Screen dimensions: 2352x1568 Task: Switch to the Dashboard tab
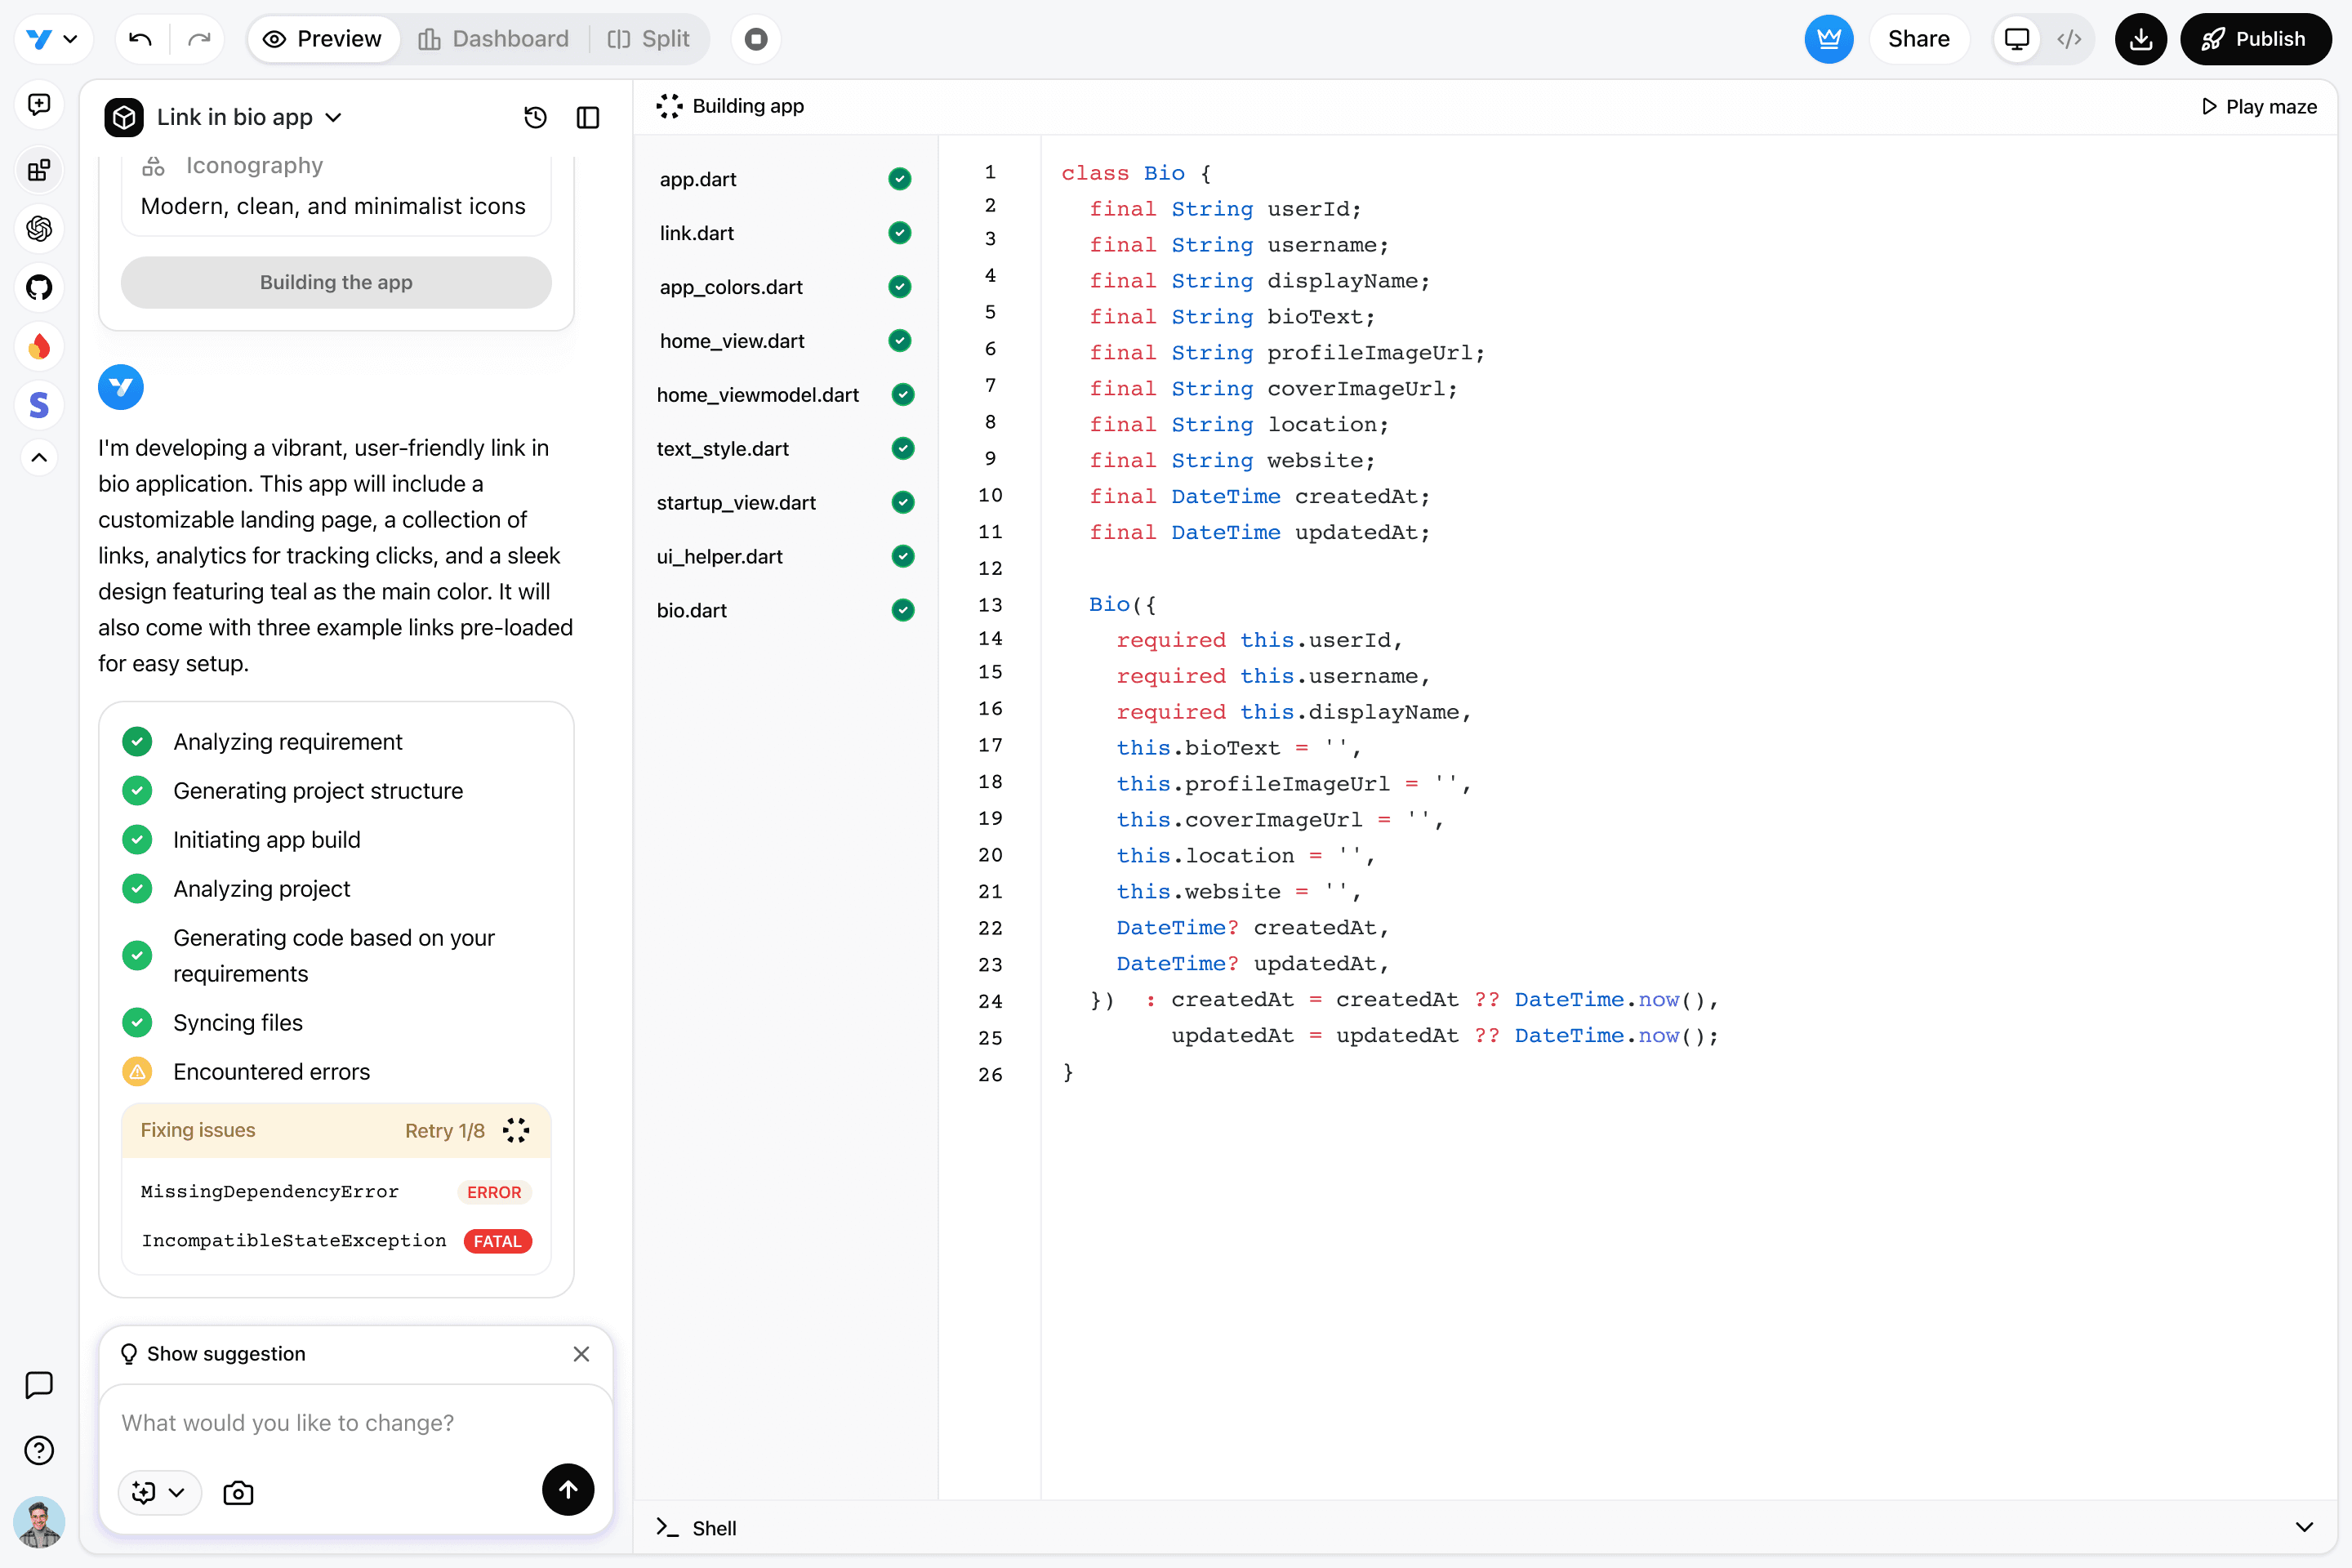(x=494, y=39)
